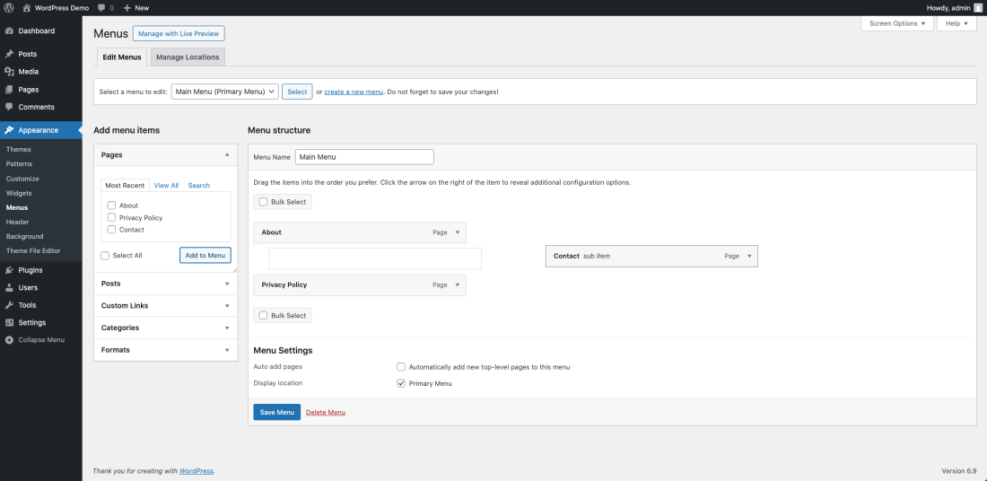
Task: Click the Appearance paintbrush icon
Action: tap(9, 130)
